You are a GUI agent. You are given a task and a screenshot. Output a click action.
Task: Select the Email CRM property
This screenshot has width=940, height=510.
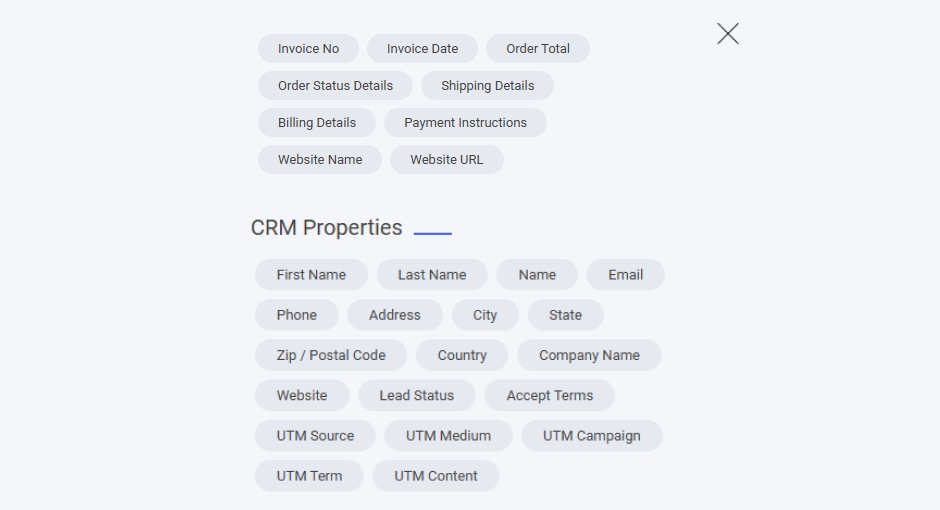625,275
